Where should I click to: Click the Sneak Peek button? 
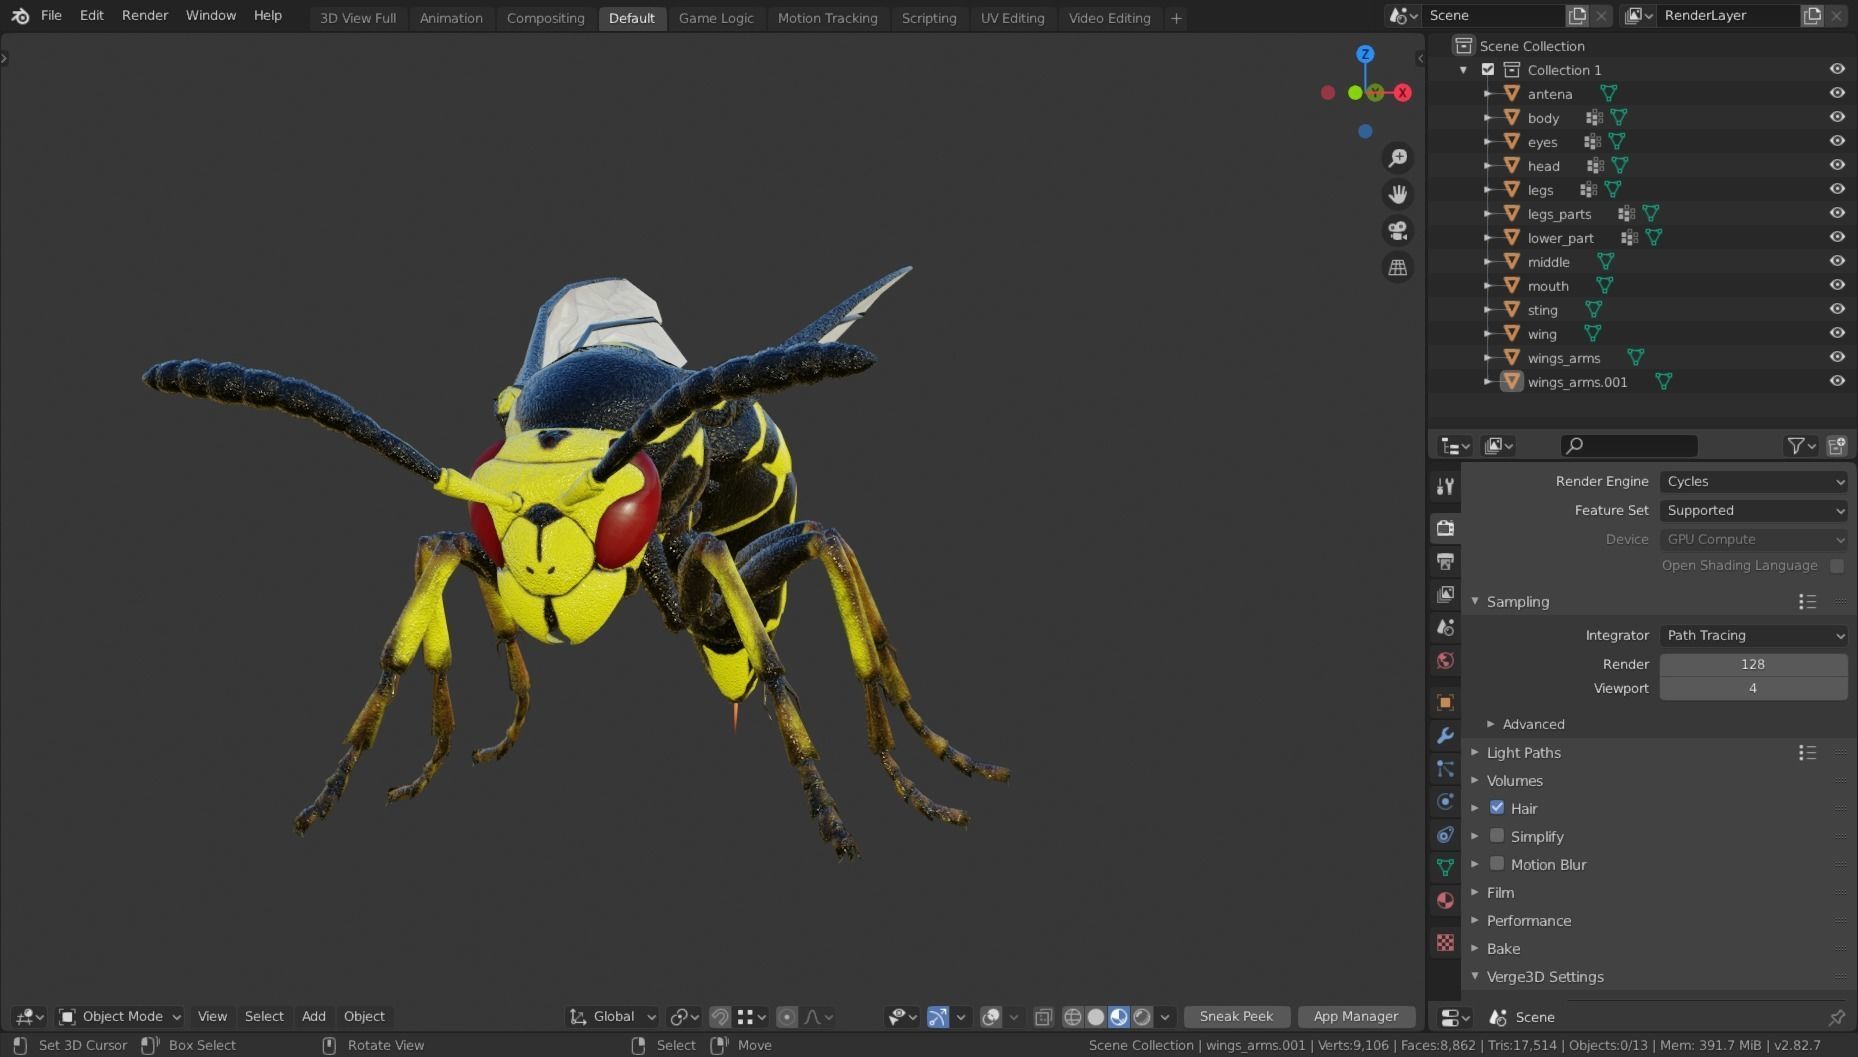click(x=1236, y=1016)
